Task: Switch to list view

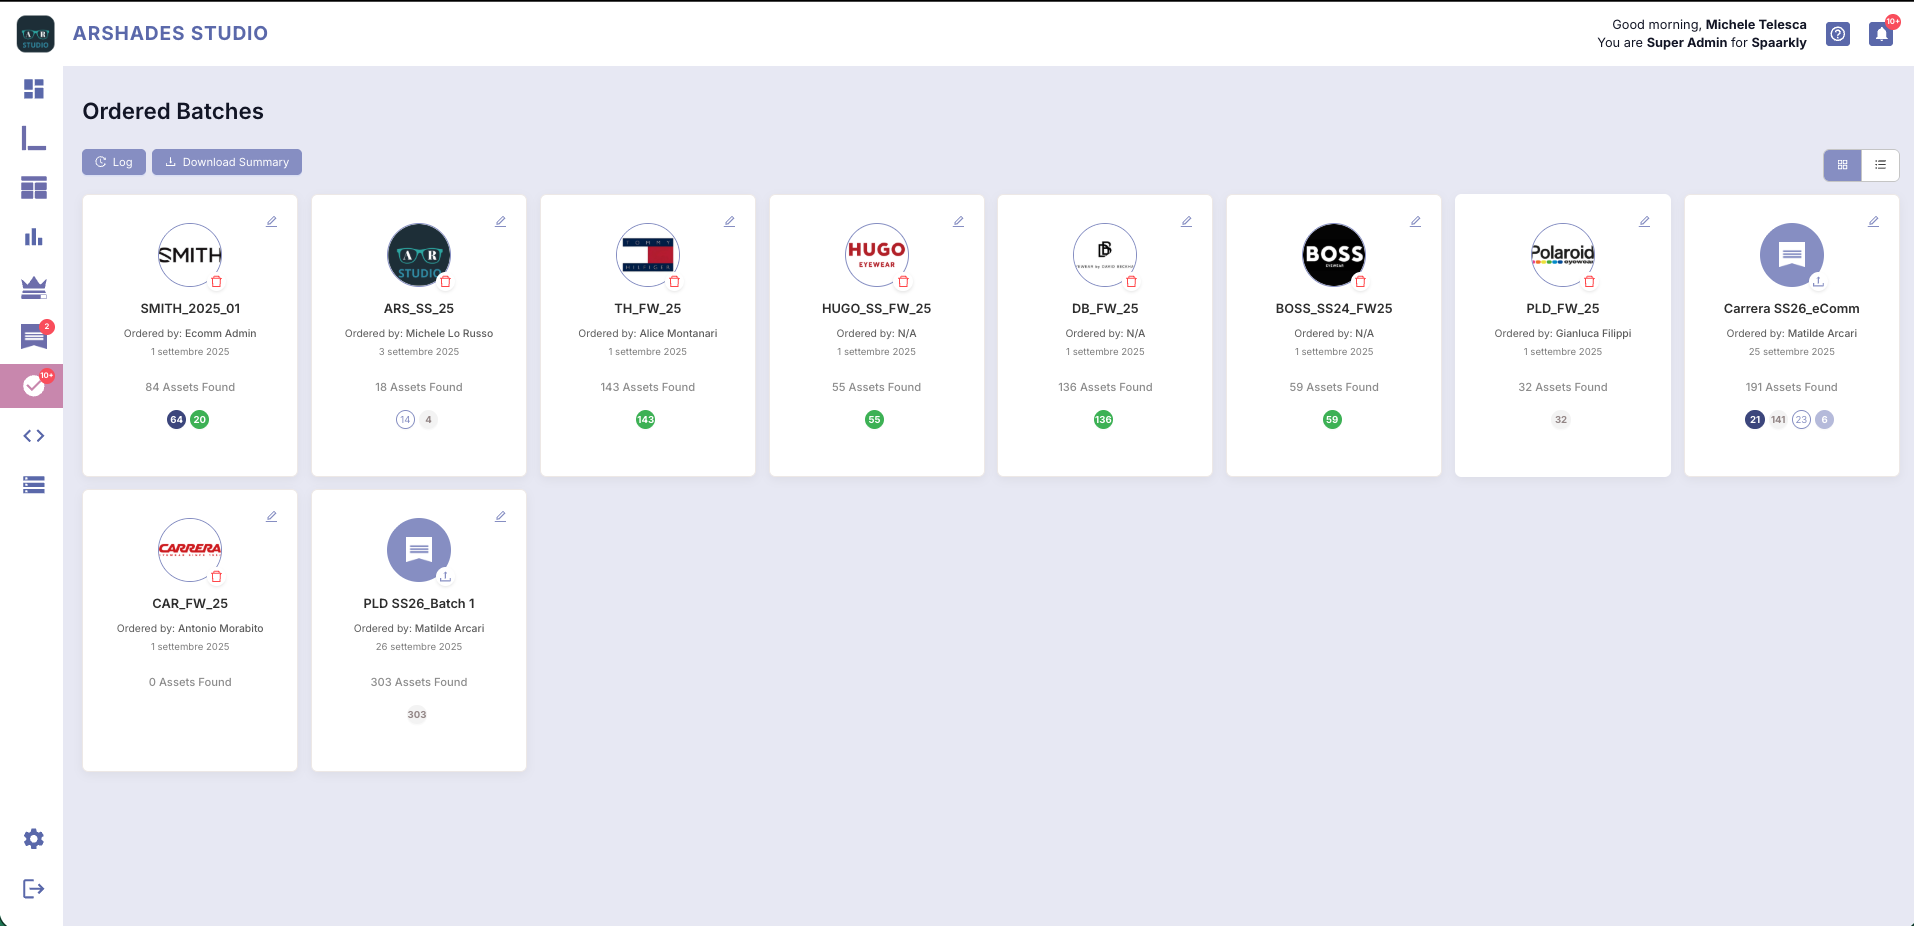Action: coord(1880,165)
